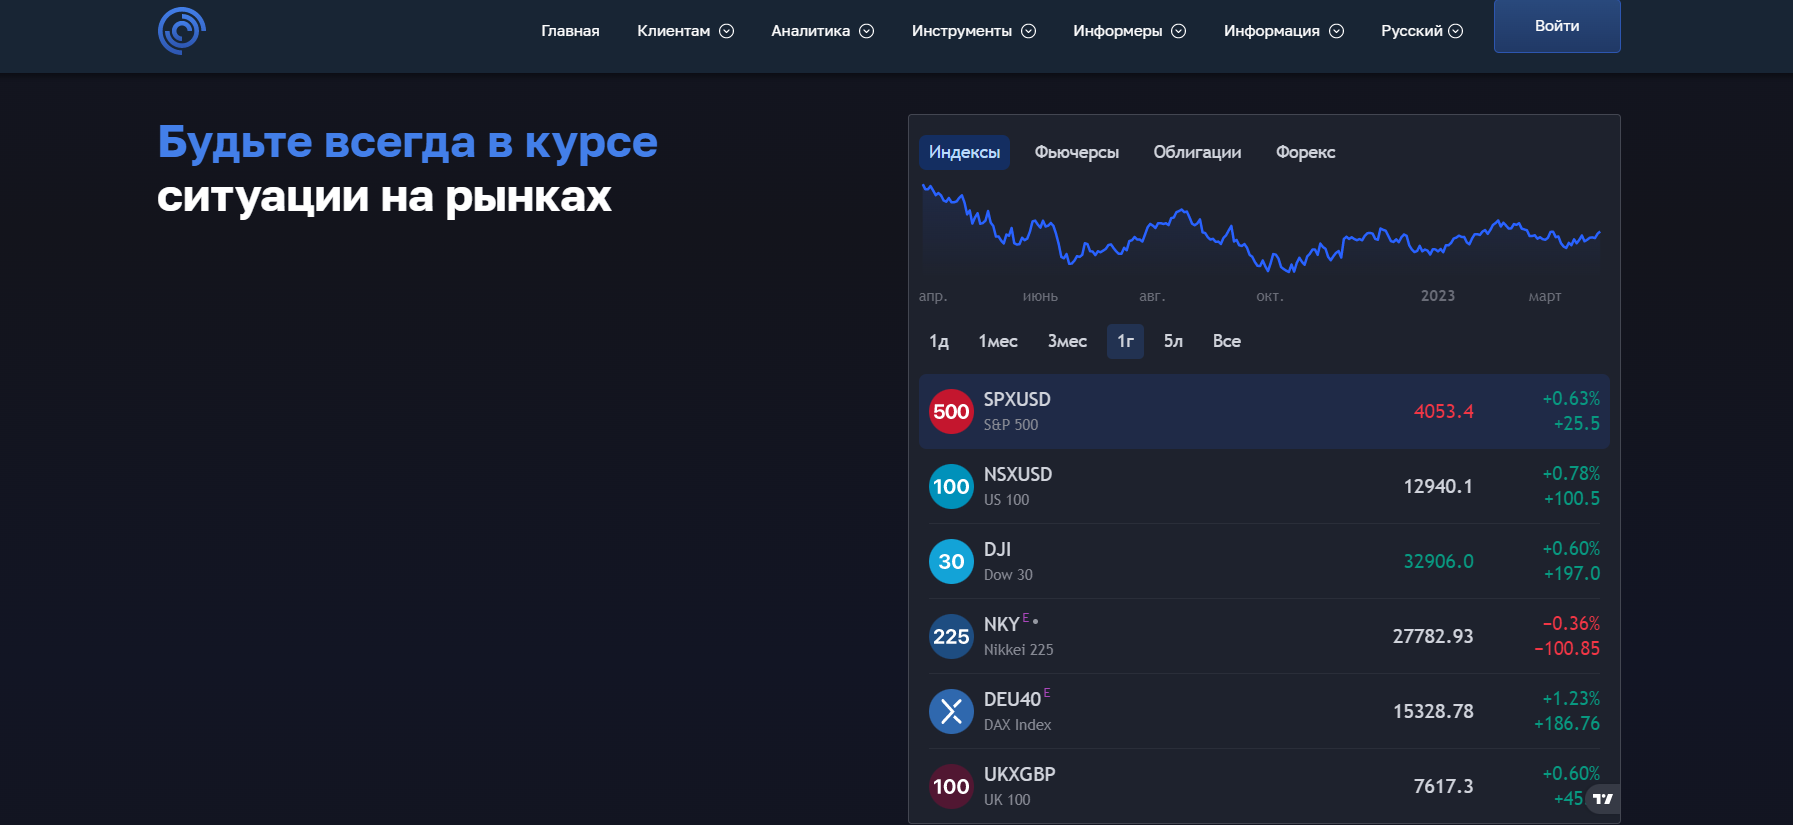Set chart range to 5л
The height and width of the screenshot is (825, 1793).
coord(1173,341)
